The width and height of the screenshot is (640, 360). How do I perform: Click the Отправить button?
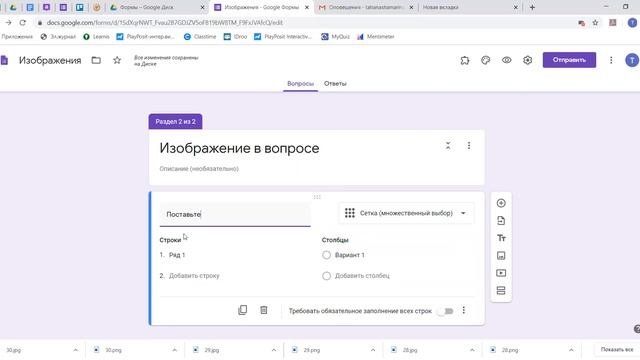[569, 60]
